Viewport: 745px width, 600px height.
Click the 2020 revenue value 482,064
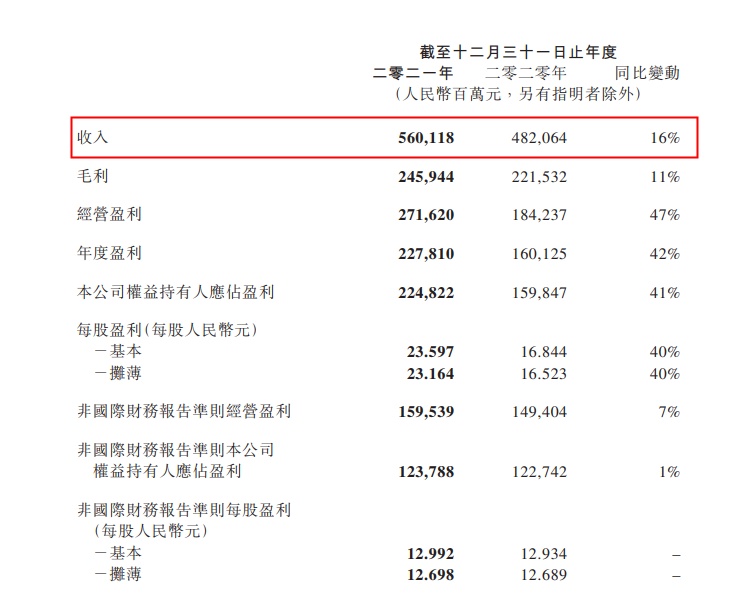[x=539, y=138]
